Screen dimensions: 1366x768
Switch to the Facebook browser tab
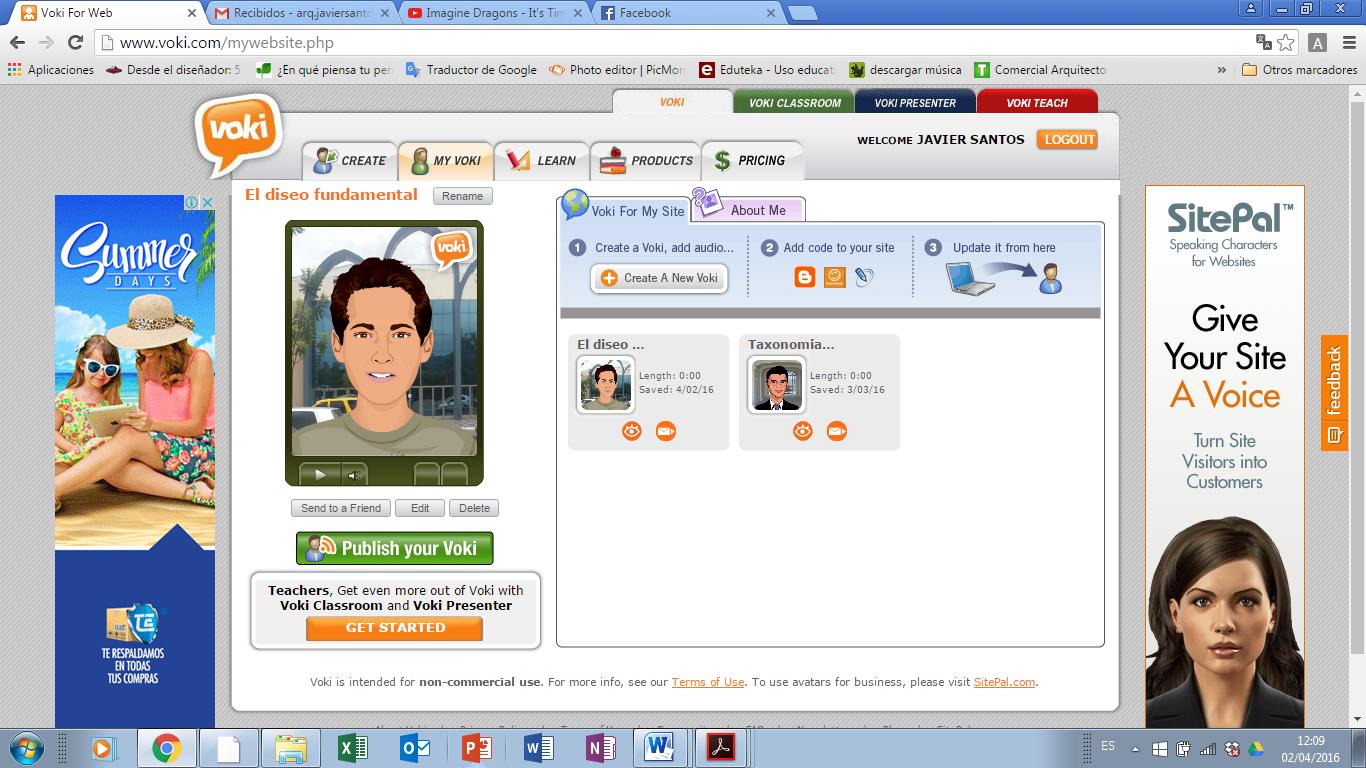[x=686, y=13]
